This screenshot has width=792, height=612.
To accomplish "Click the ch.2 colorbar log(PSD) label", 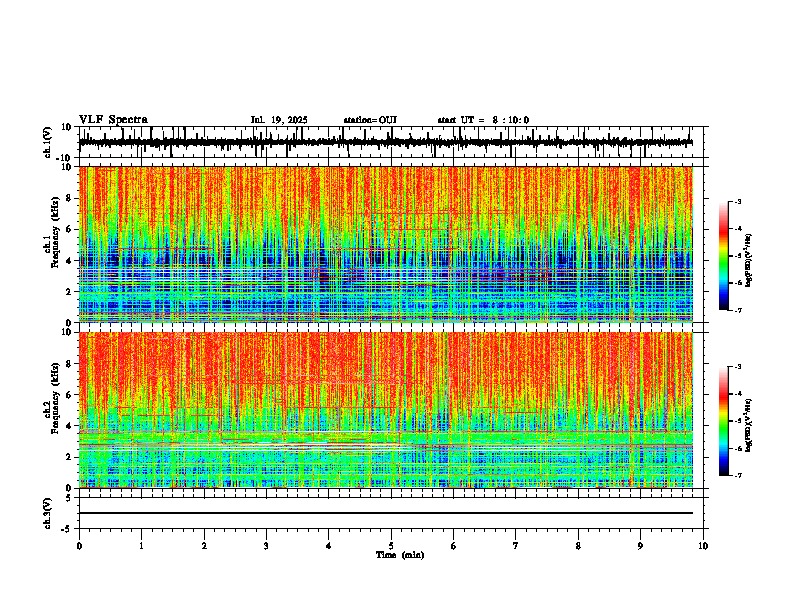I will coord(749,426).
